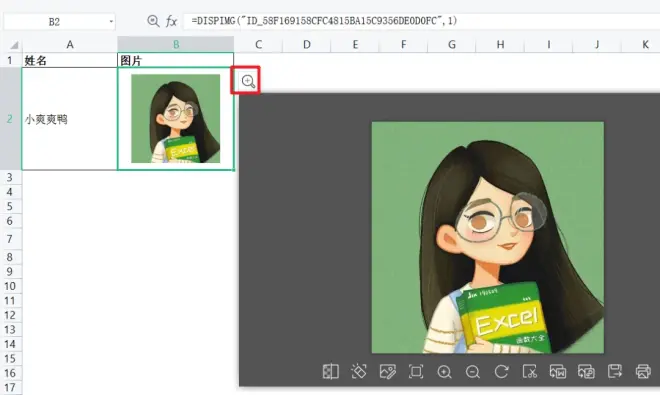Save the image with export icon
The width and height of the screenshot is (660, 395).
click(x=615, y=371)
